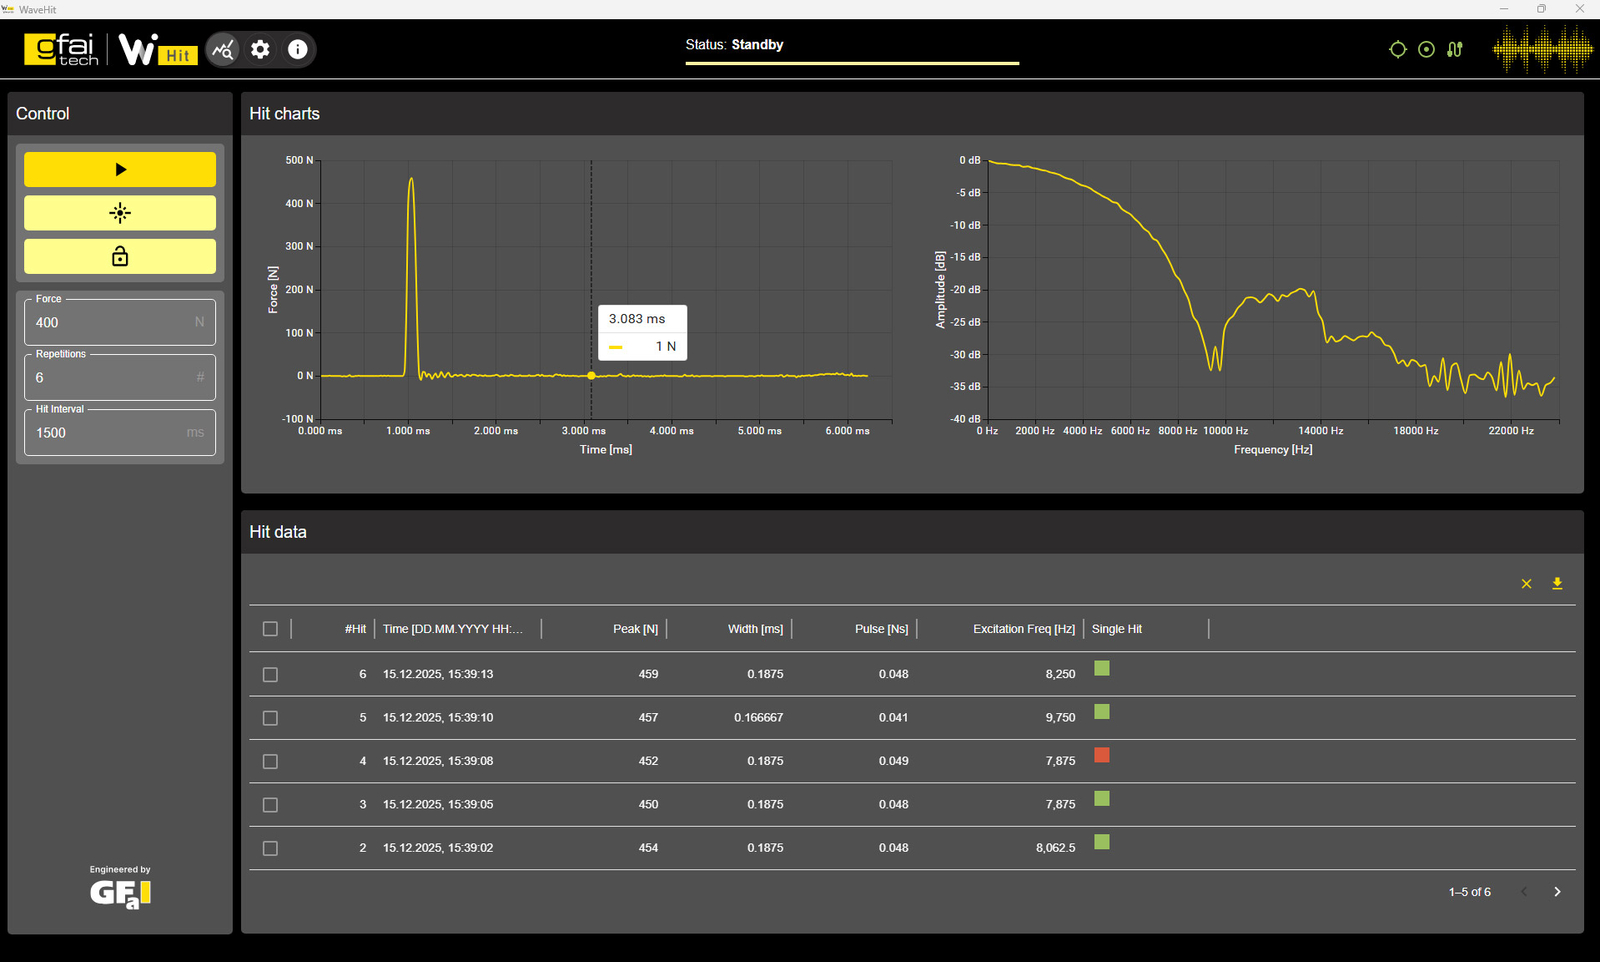
Task: Go to next page of hit data
Action: pos(1557,892)
